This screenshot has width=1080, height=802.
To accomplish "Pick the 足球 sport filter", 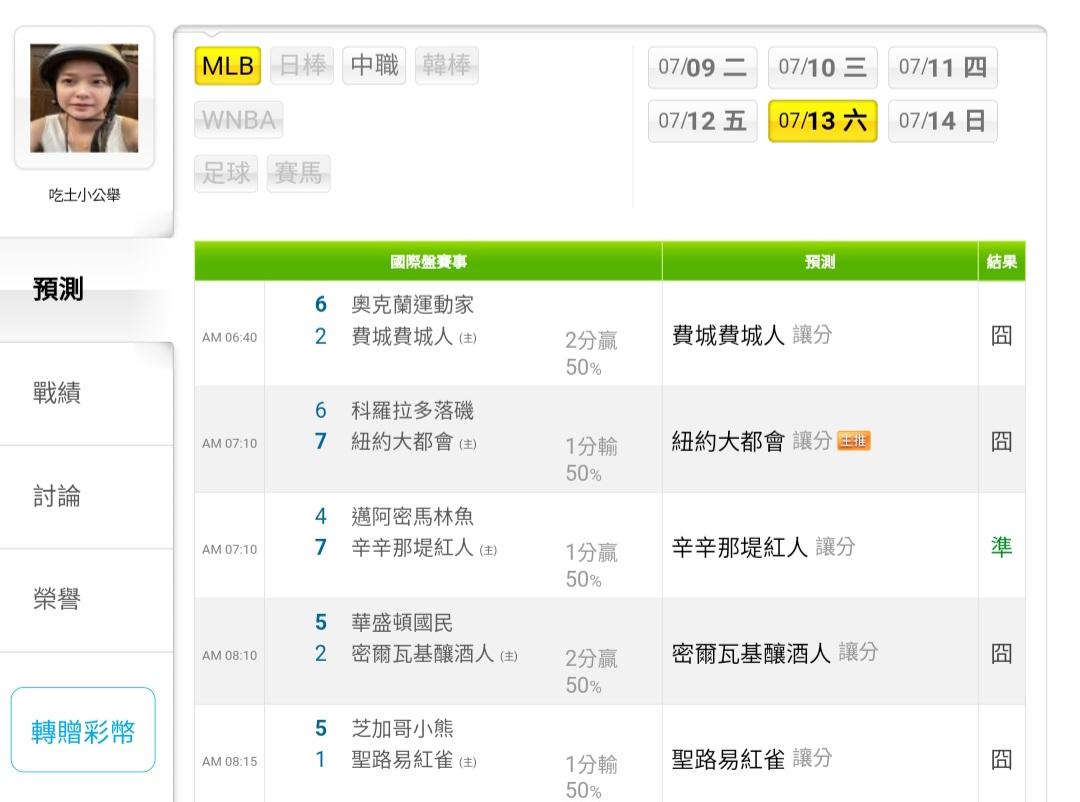I will click(226, 173).
